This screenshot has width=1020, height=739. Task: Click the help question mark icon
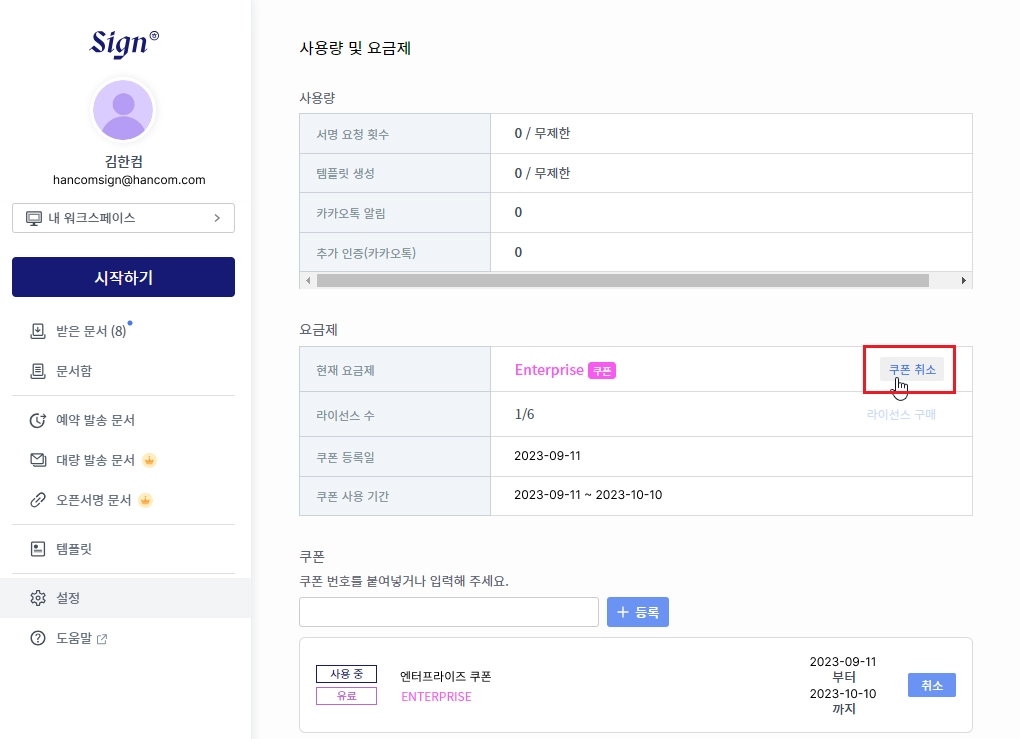[x=38, y=638]
